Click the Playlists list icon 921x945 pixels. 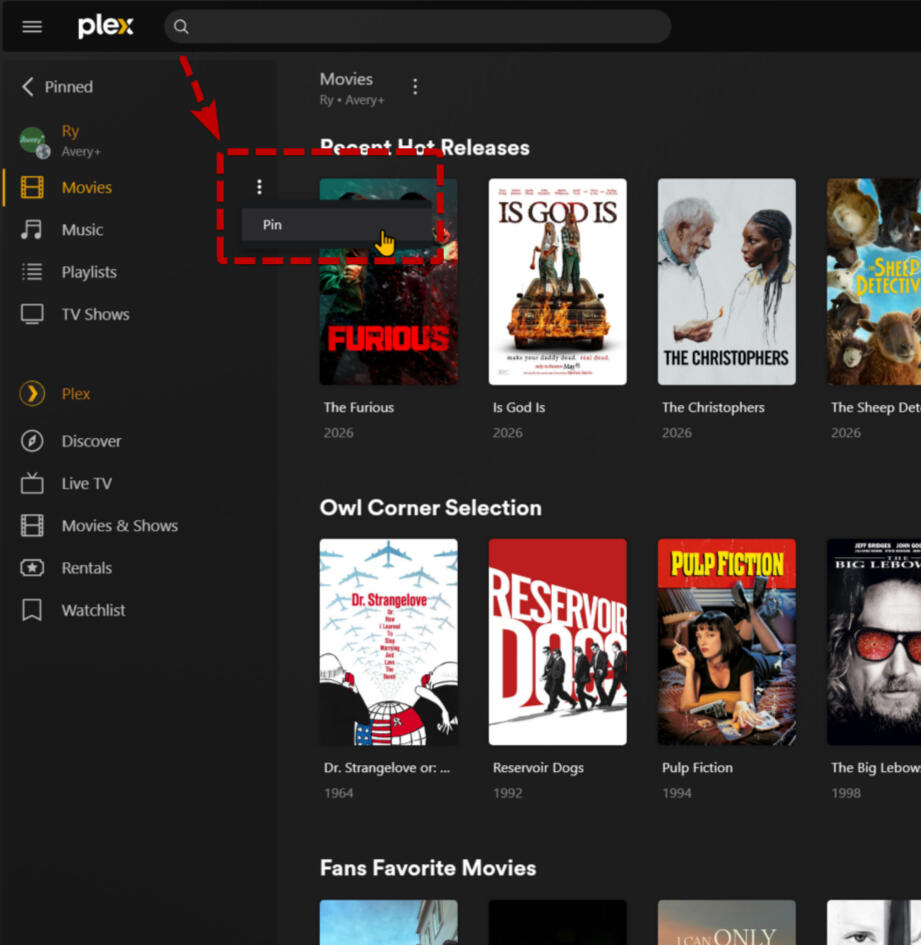point(32,272)
